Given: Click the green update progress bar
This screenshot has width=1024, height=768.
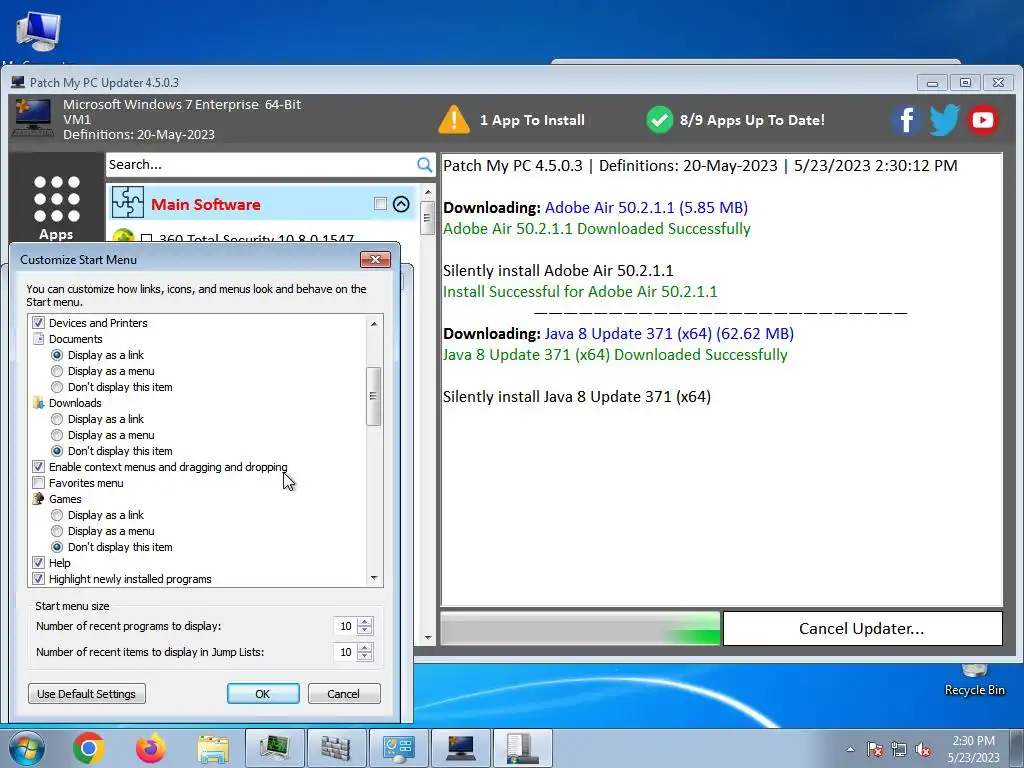Looking at the screenshot, I should click(580, 628).
